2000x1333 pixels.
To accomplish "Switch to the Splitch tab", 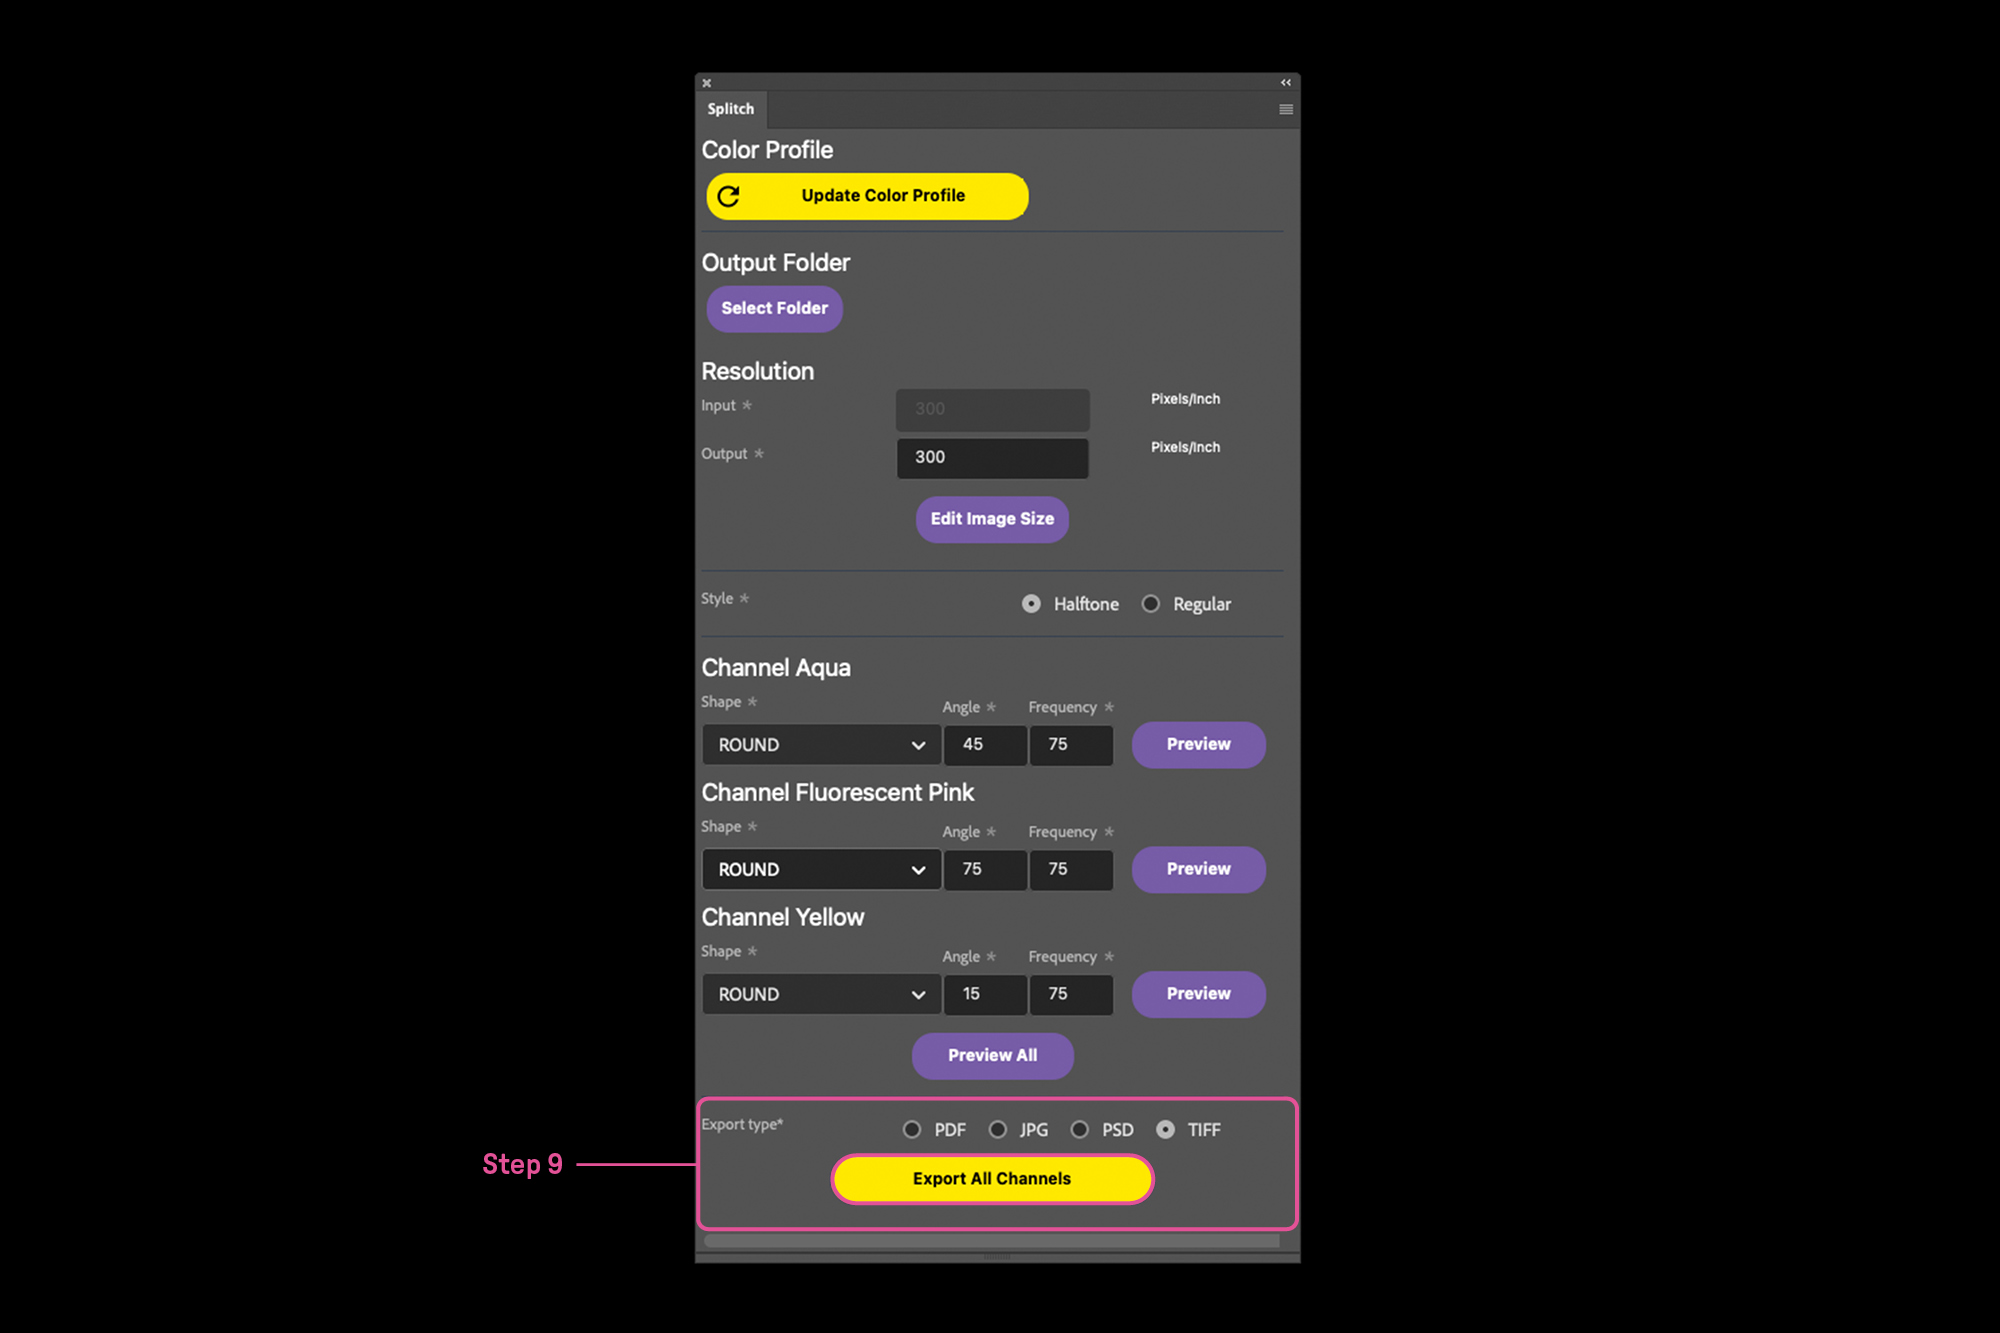I will pos(731,109).
